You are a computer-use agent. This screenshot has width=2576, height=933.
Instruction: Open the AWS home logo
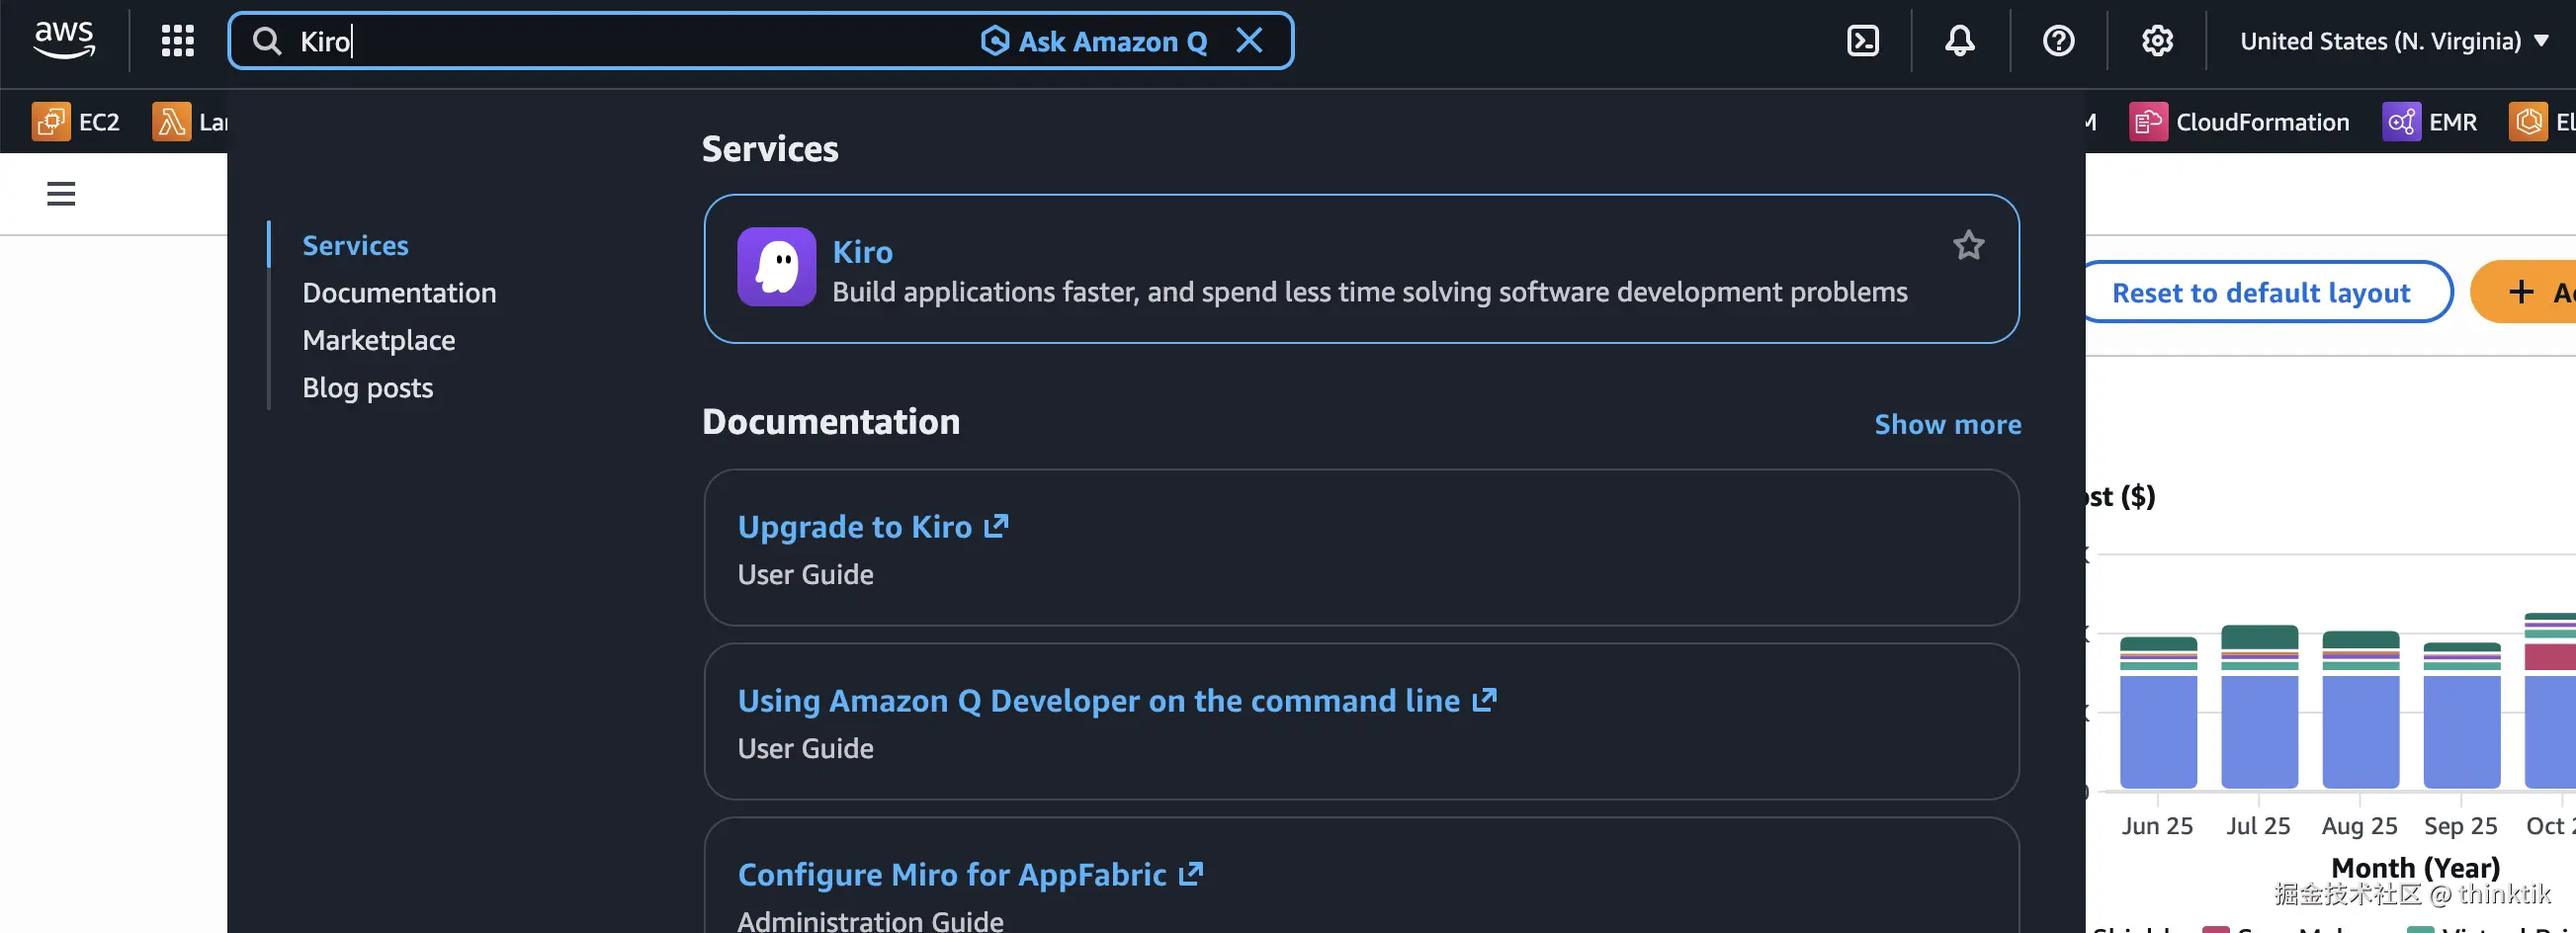pyautogui.click(x=64, y=40)
